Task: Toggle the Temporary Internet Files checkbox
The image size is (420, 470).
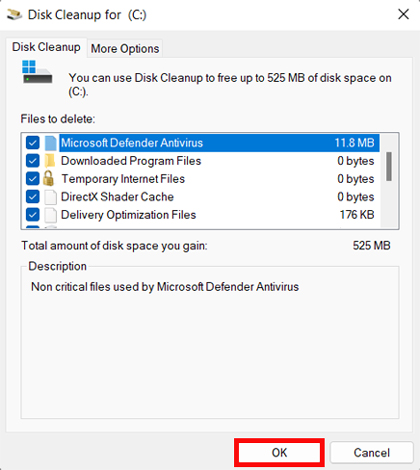Action: coord(33,179)
